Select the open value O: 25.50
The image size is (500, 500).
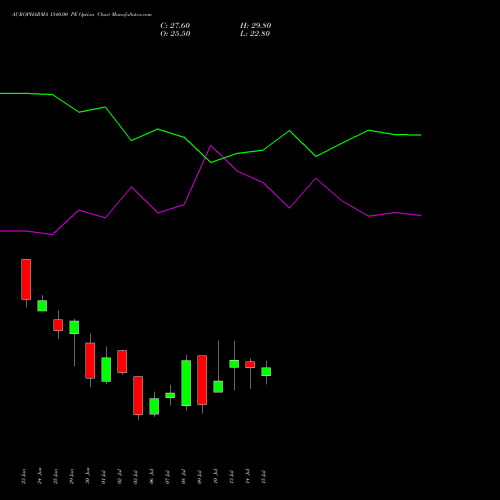click(x=175, y=34)
